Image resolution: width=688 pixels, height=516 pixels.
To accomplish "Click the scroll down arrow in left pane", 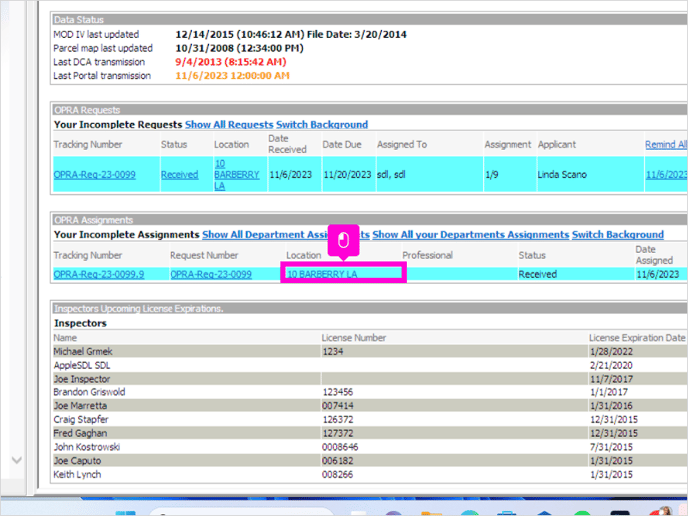I will (x=17, y=460).
